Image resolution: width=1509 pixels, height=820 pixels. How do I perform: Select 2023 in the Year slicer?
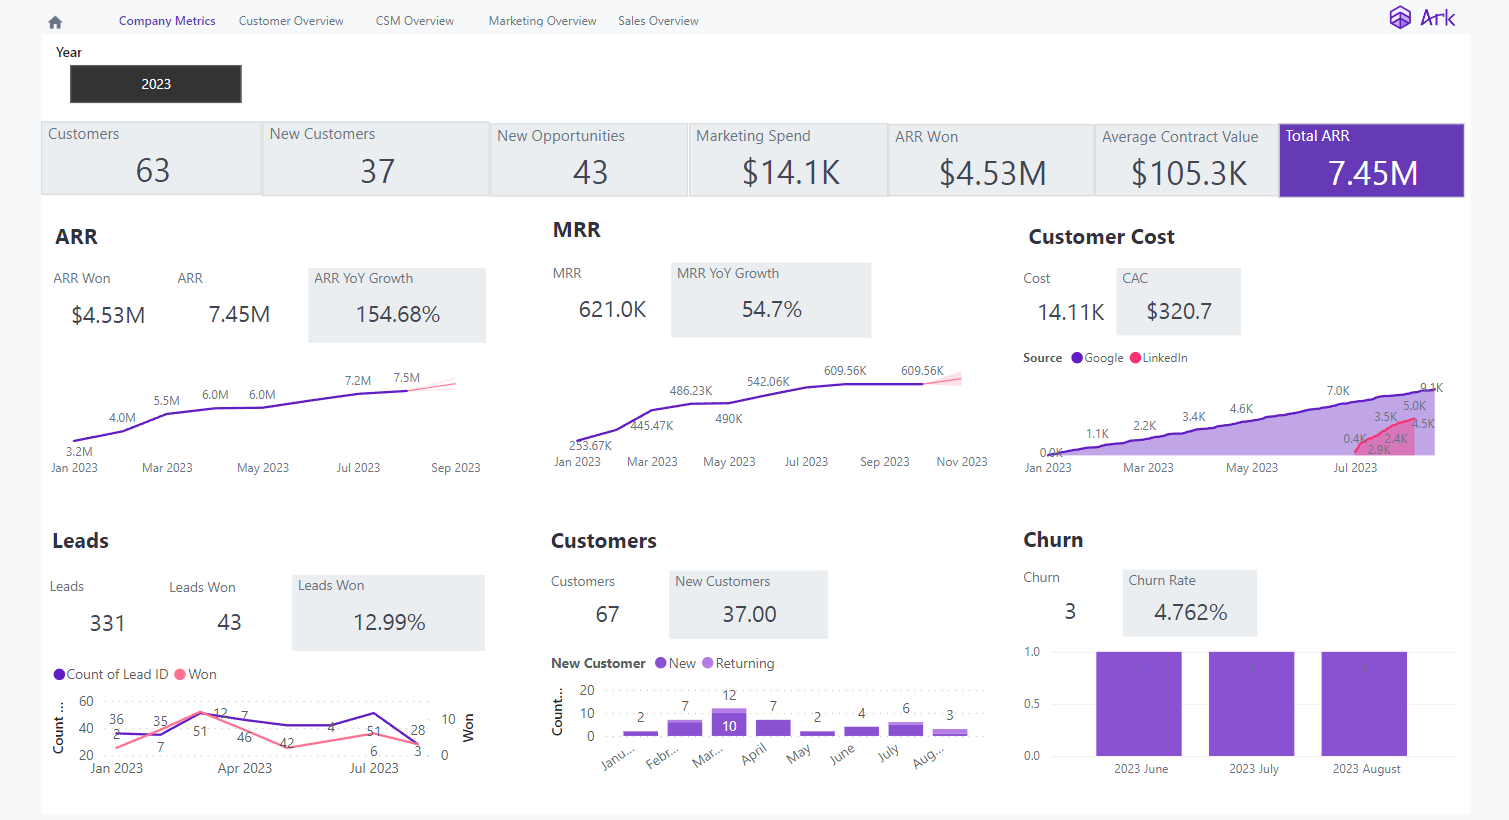tap(155, 84)
